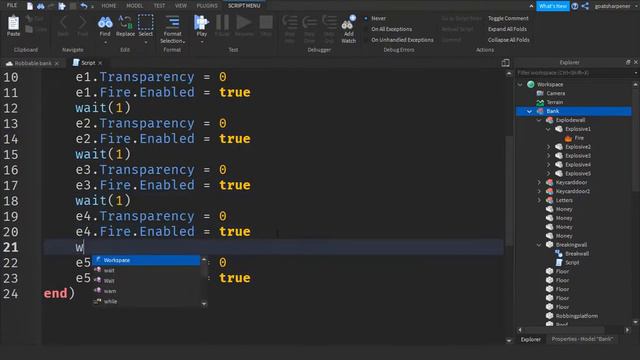This screenshot has height=360, width=640.
Task: Select the Script under Breakingwall in Explorer
Action: [x=572, y=262]
